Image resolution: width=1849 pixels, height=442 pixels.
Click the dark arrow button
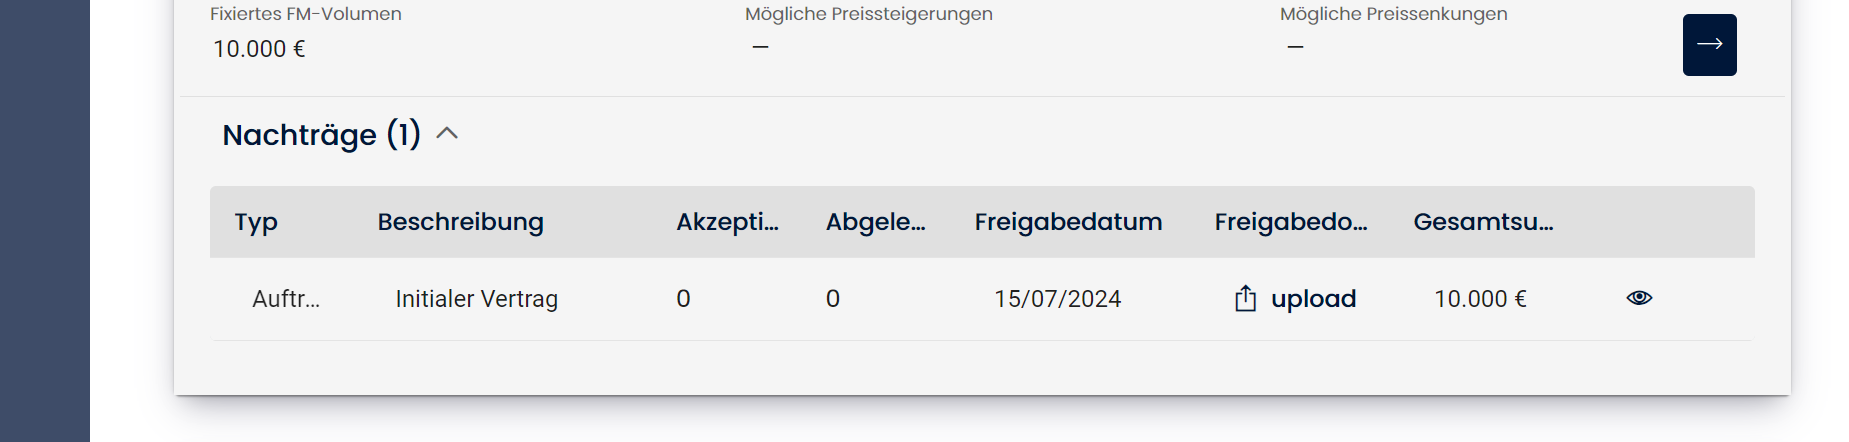tap(1709, 45)
